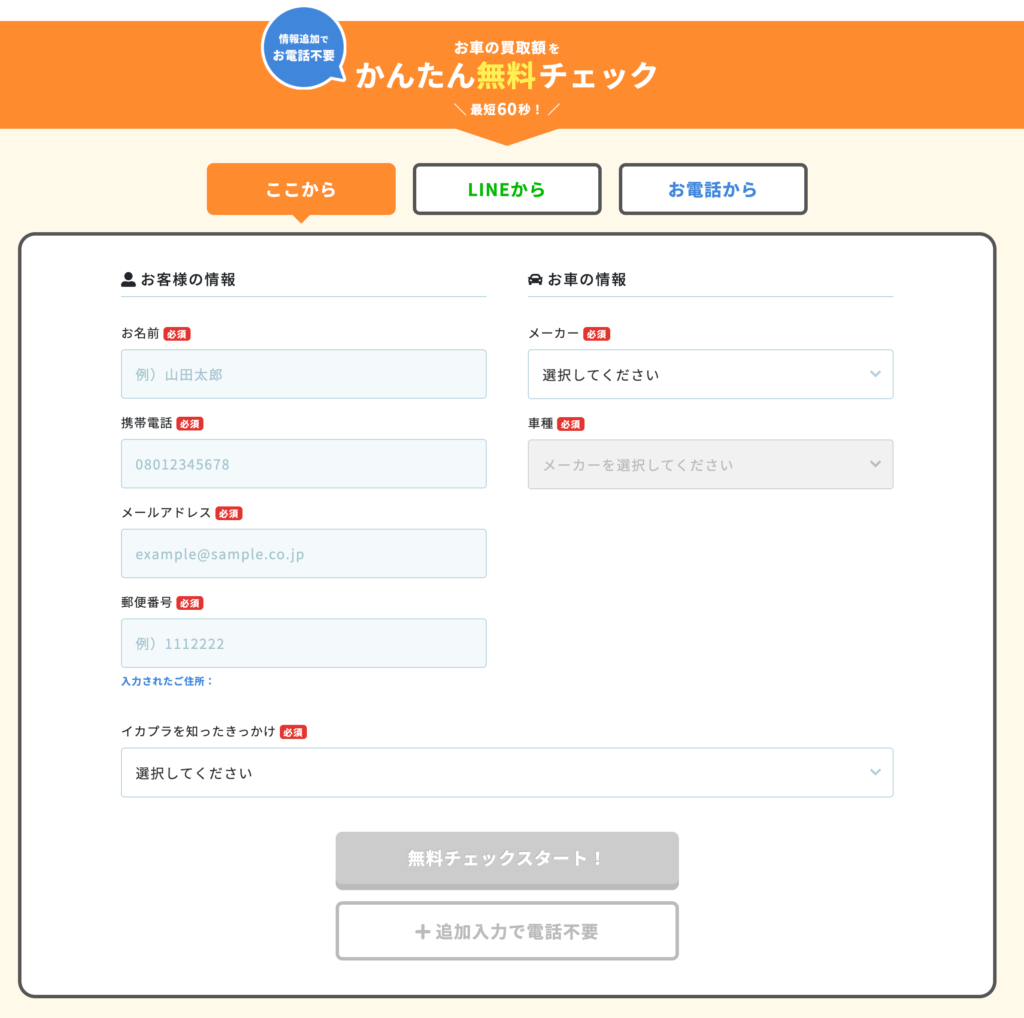Focus the 郵便番号 postal code field
The image size is (1024, 1018).
click(x=304, y=643)
